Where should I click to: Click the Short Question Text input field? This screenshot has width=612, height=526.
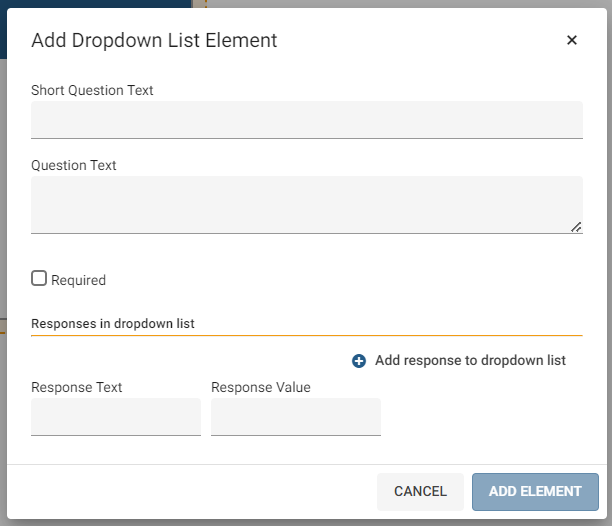pos(307,120)
